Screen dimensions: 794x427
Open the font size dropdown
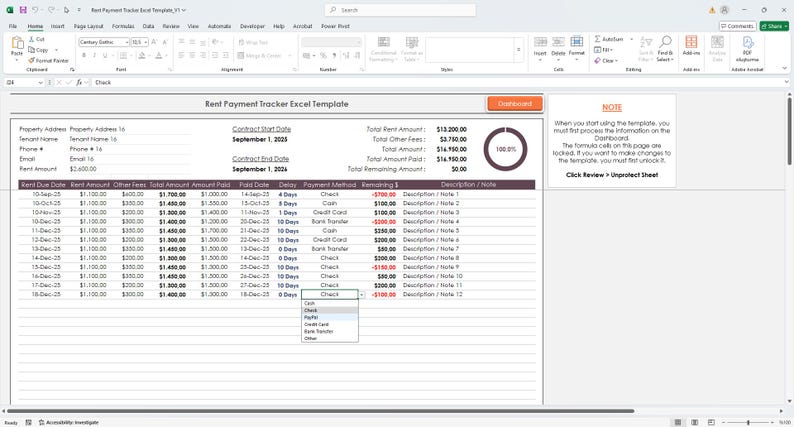(146, 43)
